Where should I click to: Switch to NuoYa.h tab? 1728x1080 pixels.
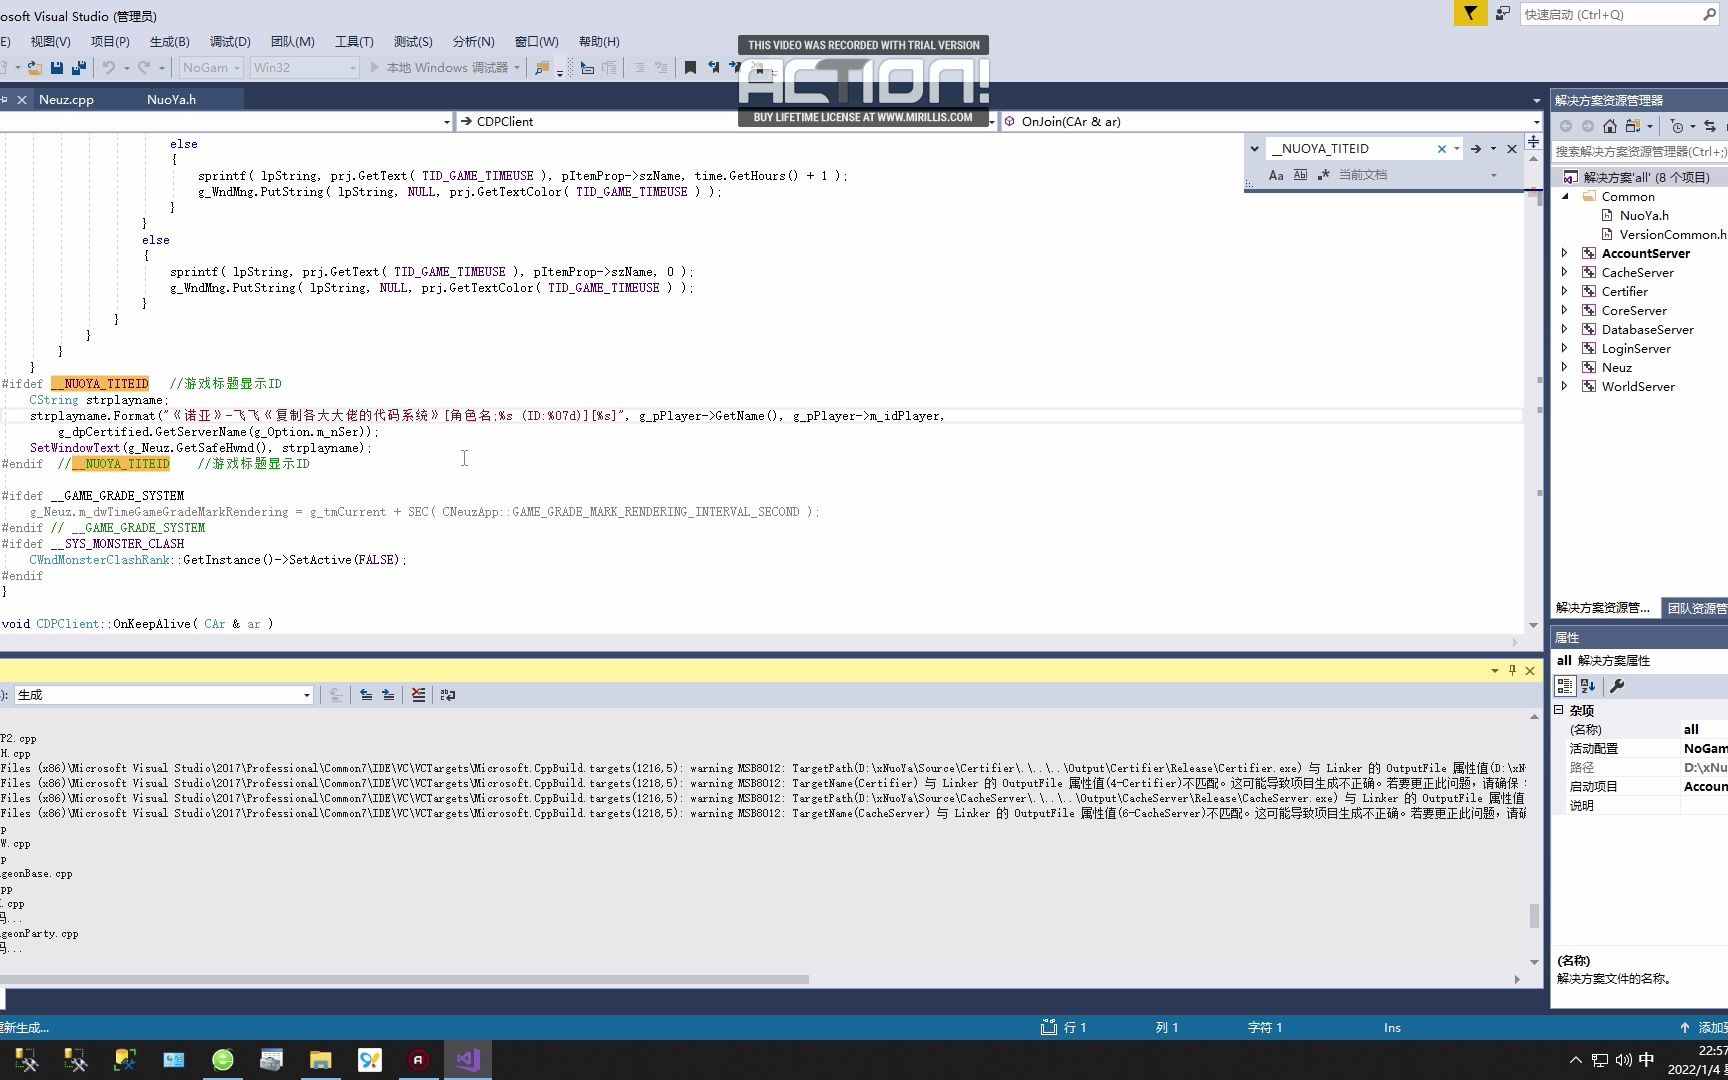pyautogui.click(x=171, y=100)
